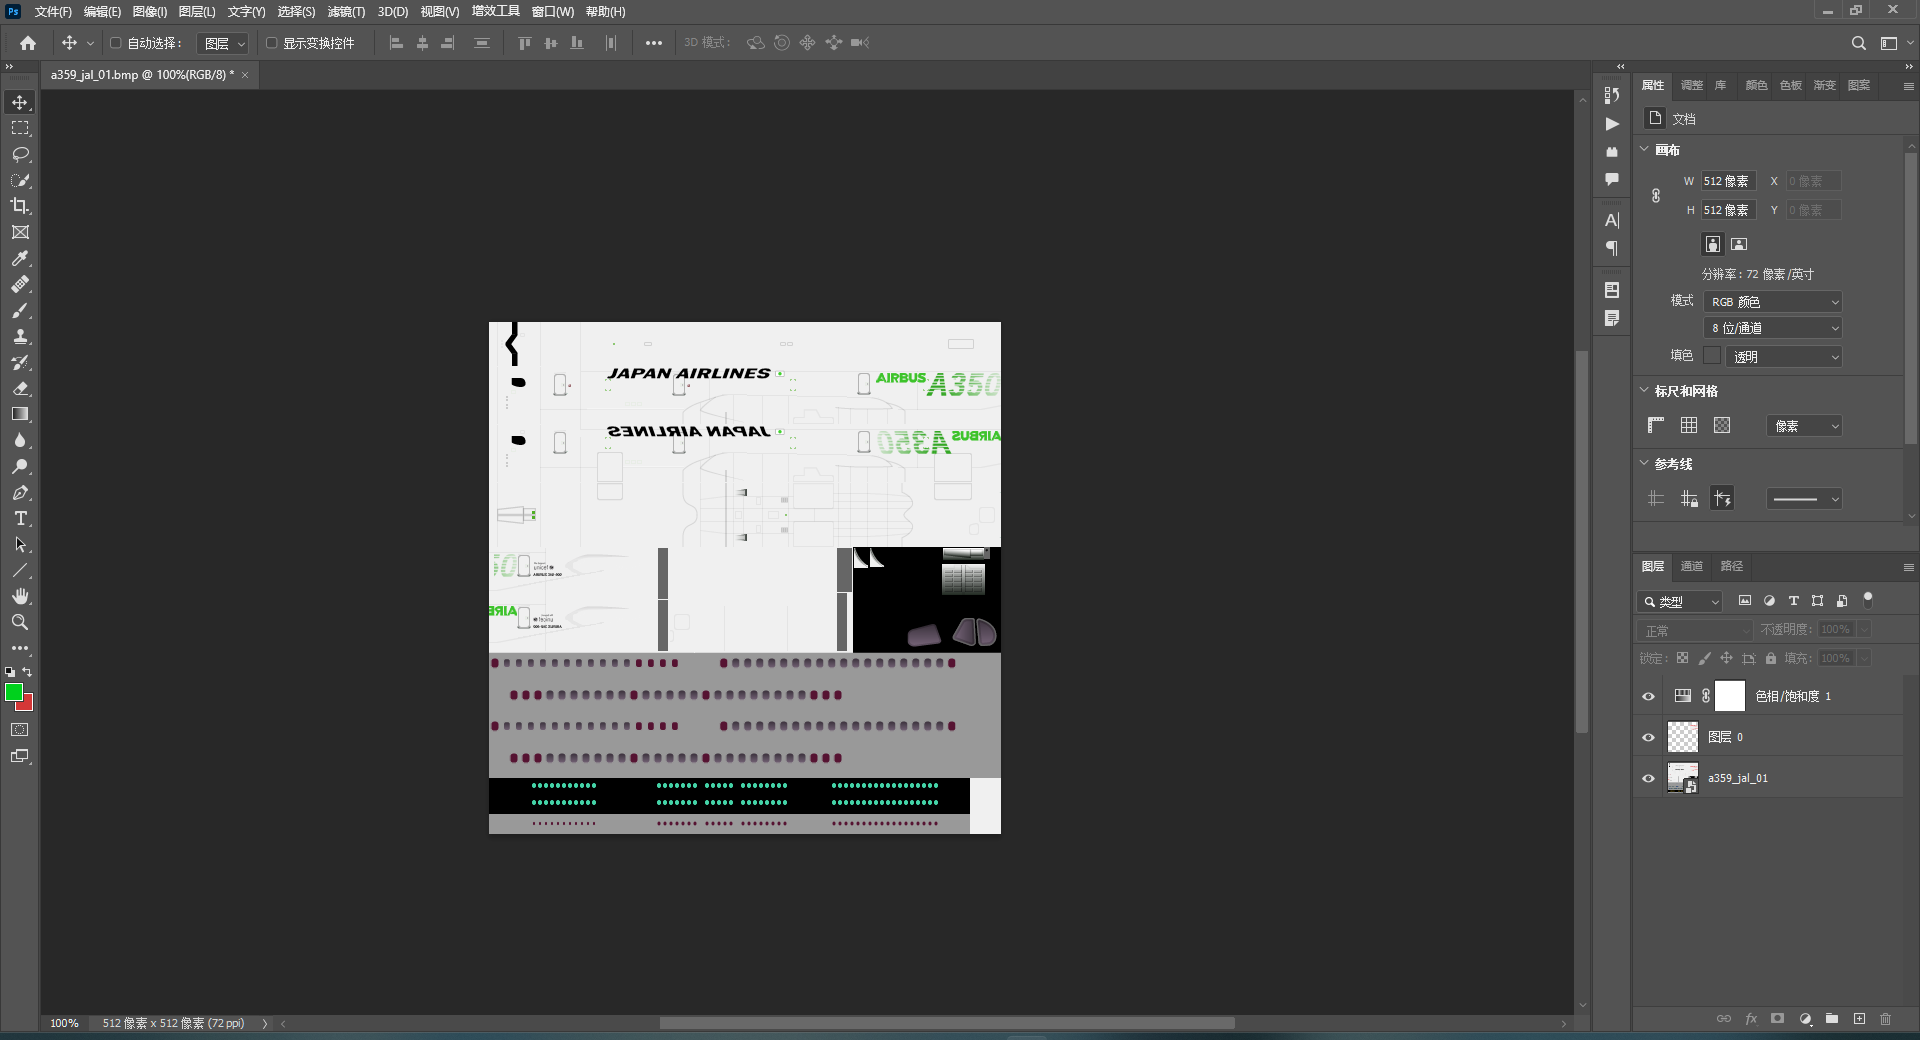Image resolution: width=1920 pixels, height=1040 pixels.
Task: Open the 图像(I) menu
Action: click(150, 12)
